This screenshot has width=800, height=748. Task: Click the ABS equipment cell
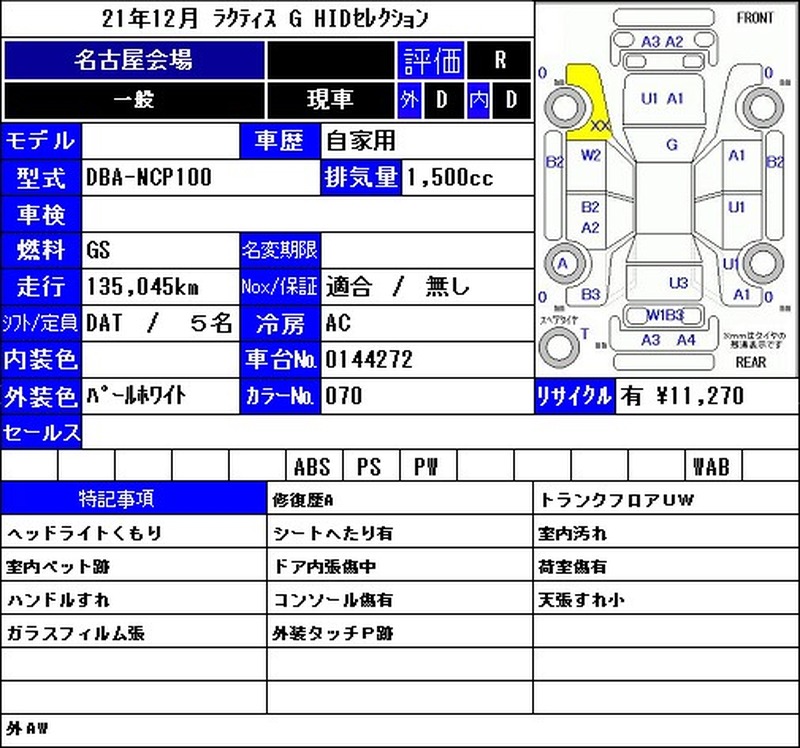313,466
